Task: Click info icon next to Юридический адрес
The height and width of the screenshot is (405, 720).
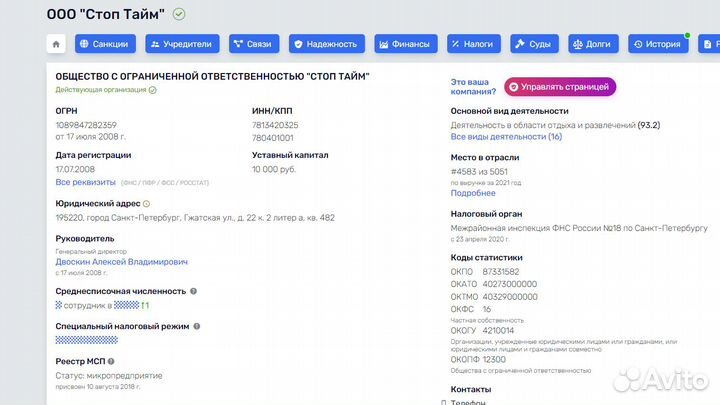Action: pyautogui.click(x=146, y=204)
